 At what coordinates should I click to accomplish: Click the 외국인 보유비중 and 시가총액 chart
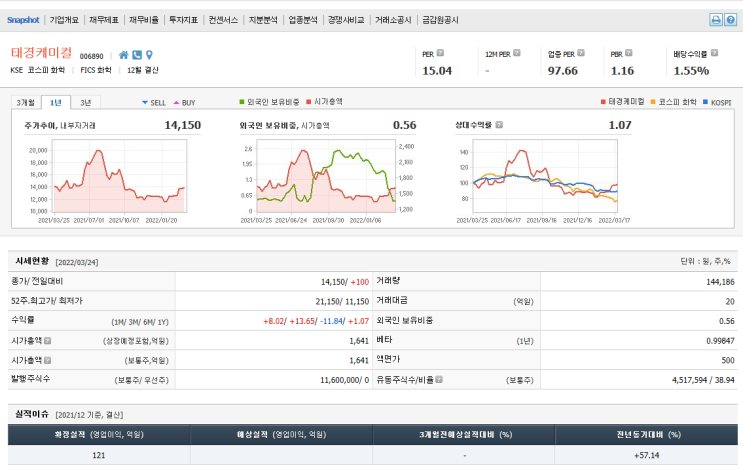click(326, 176)
